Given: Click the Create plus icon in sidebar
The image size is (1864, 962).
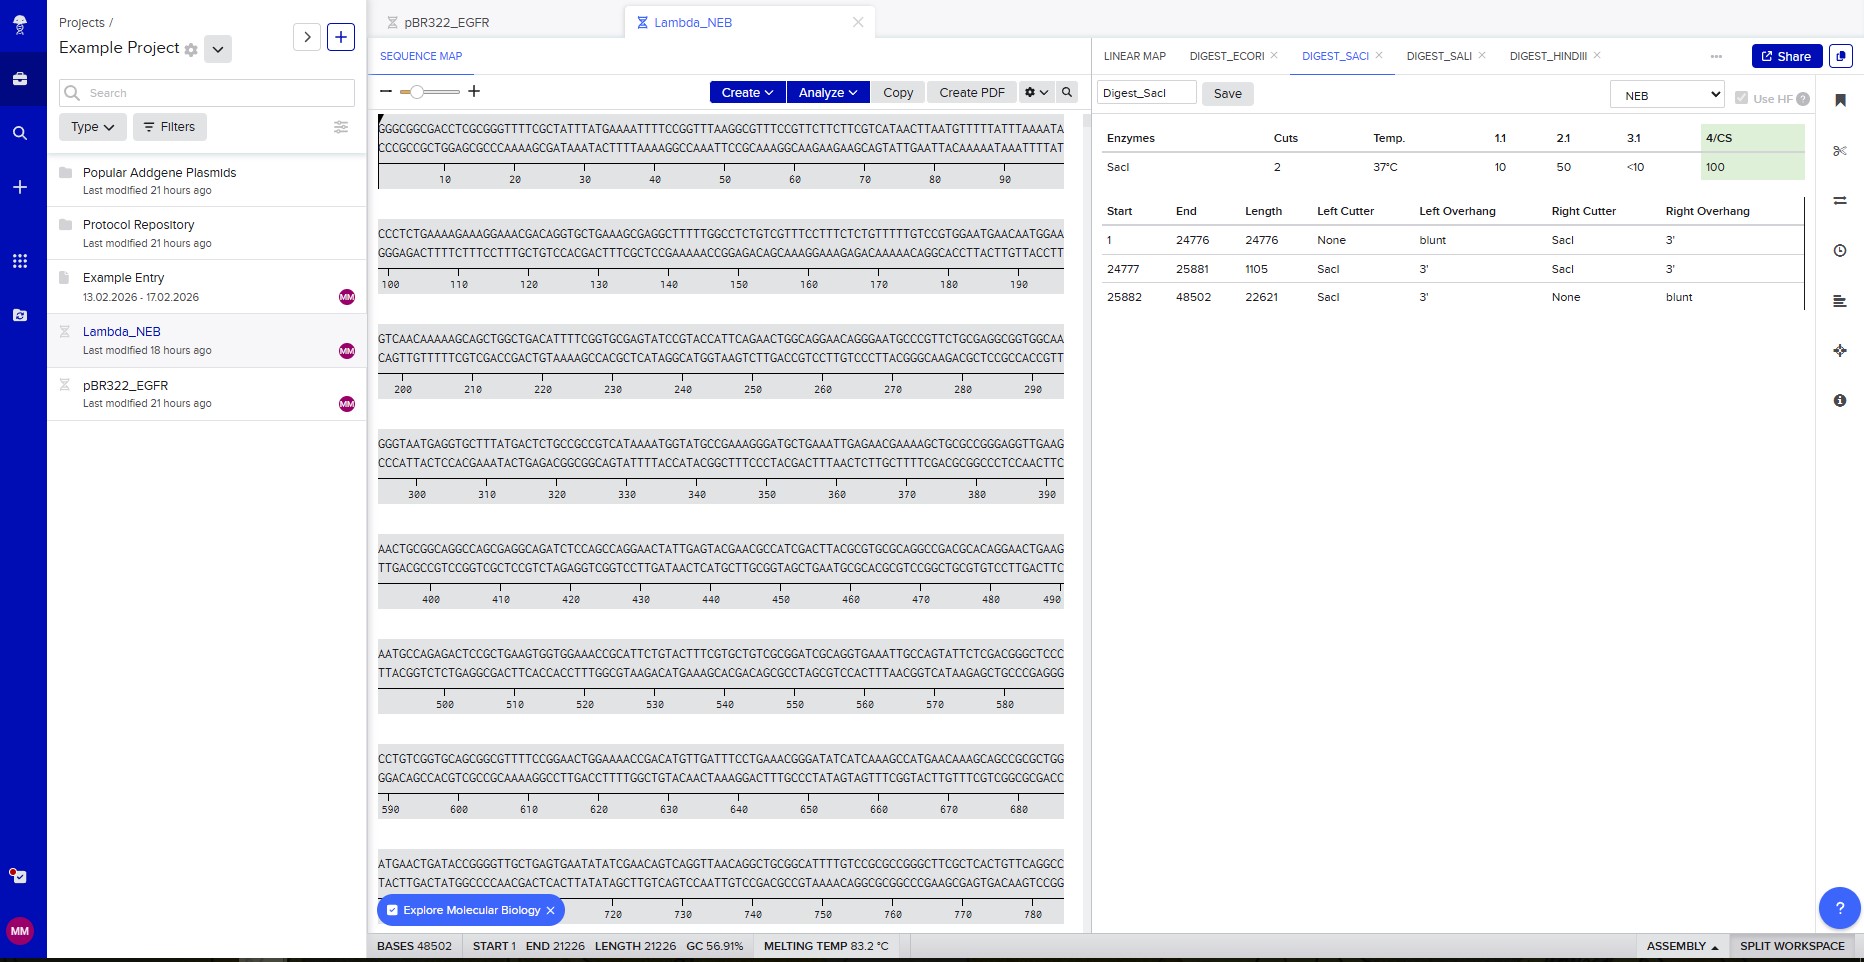Looking at the screenshot, I should pos(20,187).
